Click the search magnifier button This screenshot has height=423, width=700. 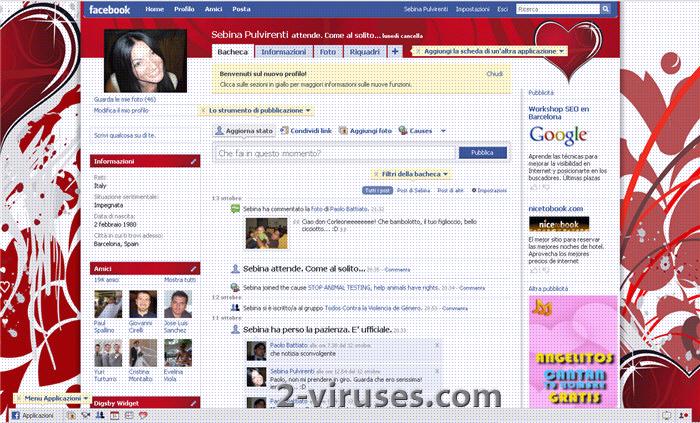click(605, 9)
